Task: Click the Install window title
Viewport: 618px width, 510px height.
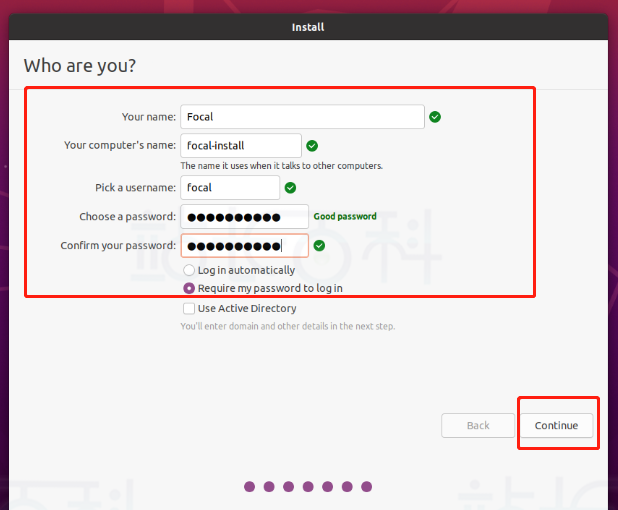Action: [308, 27]
